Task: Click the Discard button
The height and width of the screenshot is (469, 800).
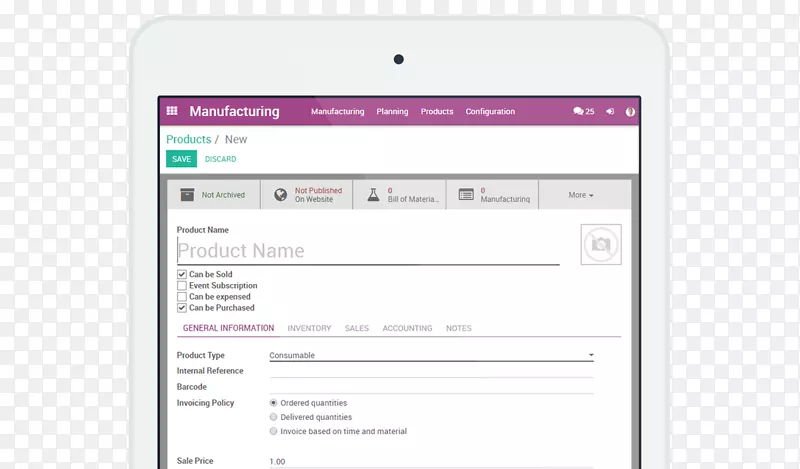Action: click(220, 159)
